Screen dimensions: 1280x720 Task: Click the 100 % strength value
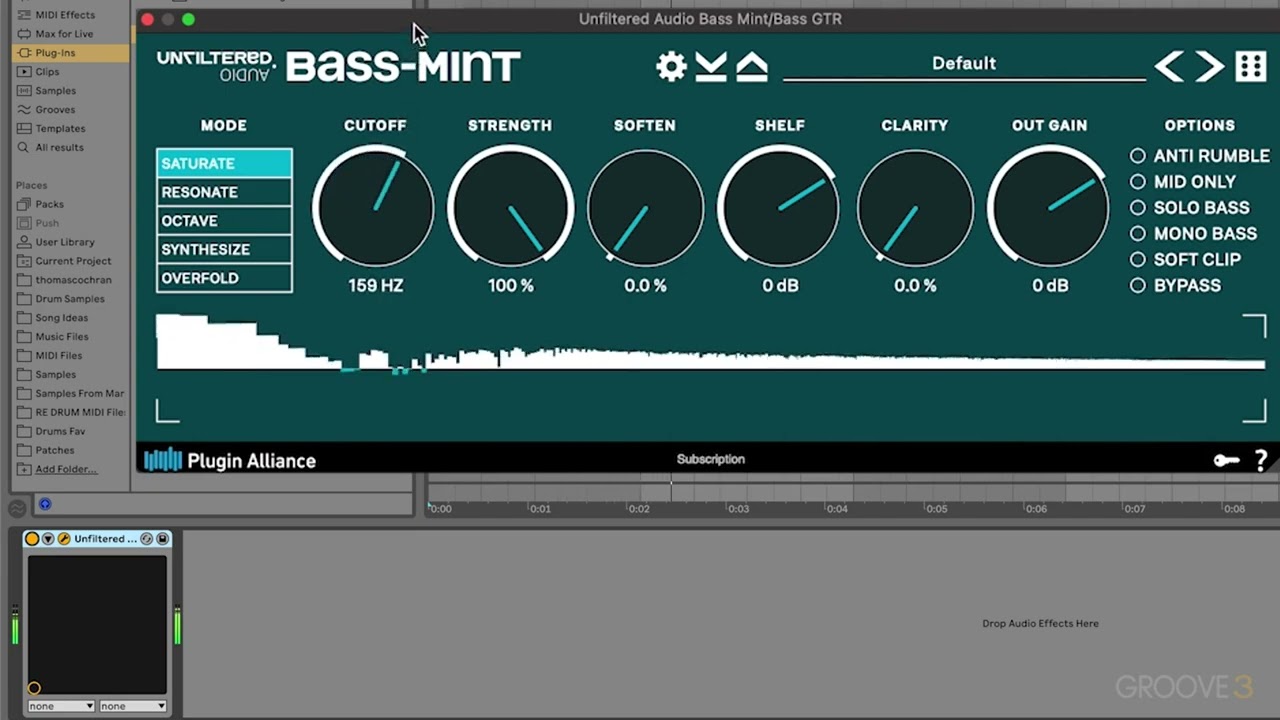pyautogui.click(x=511, y=286)
